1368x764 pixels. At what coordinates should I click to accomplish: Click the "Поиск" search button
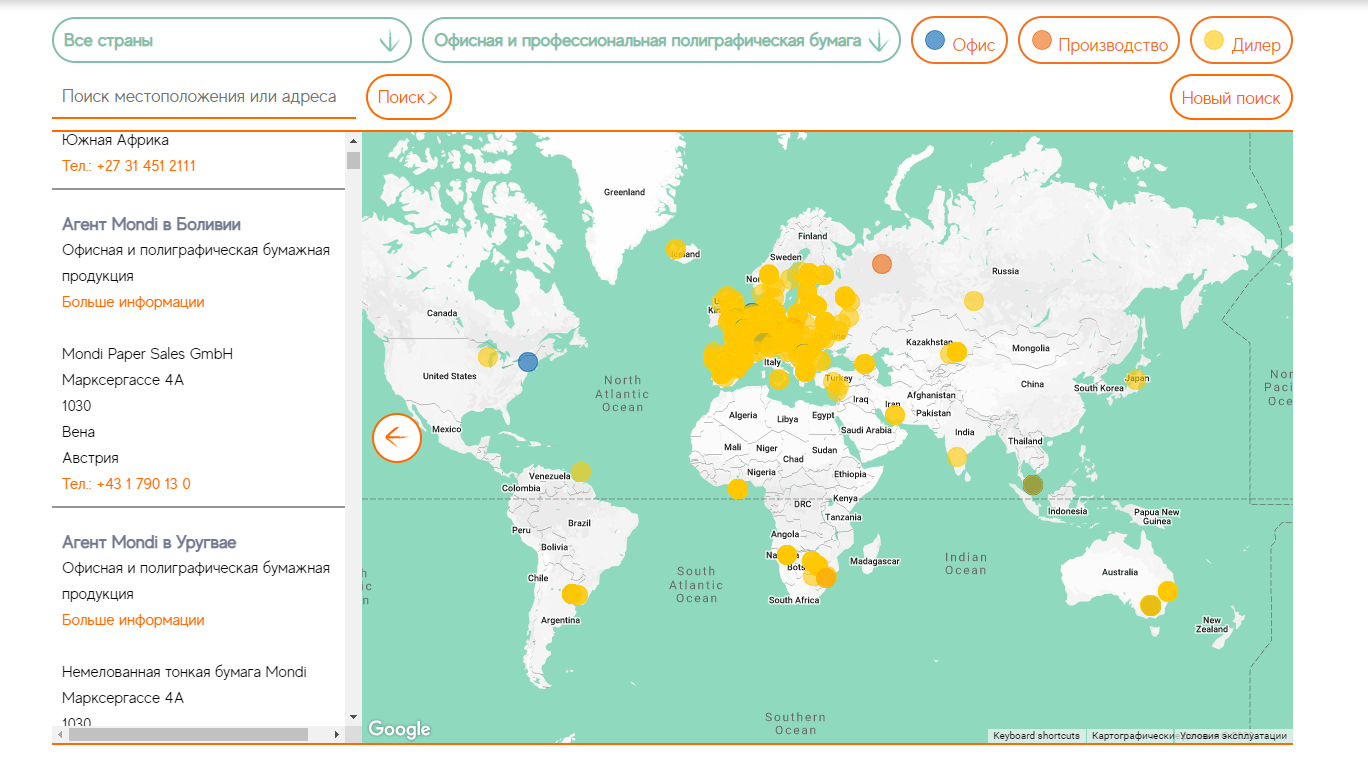point(409,97)
